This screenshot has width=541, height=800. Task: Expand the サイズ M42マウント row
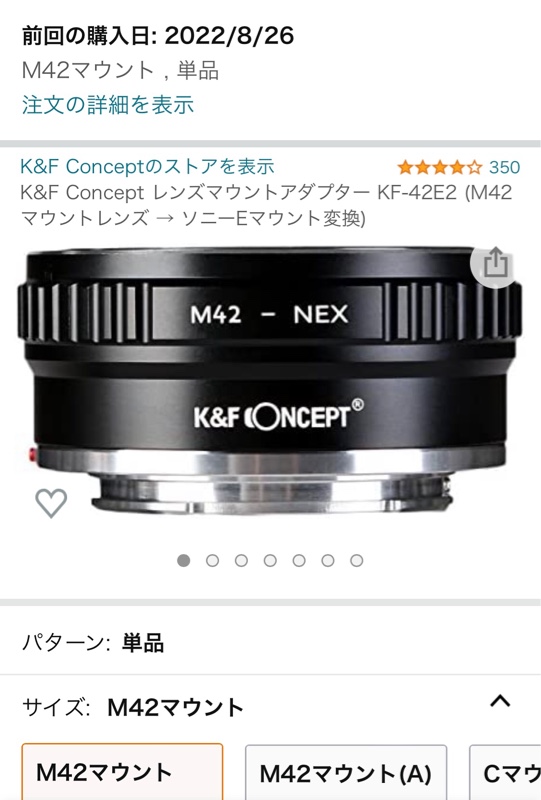tap(270, 708)
